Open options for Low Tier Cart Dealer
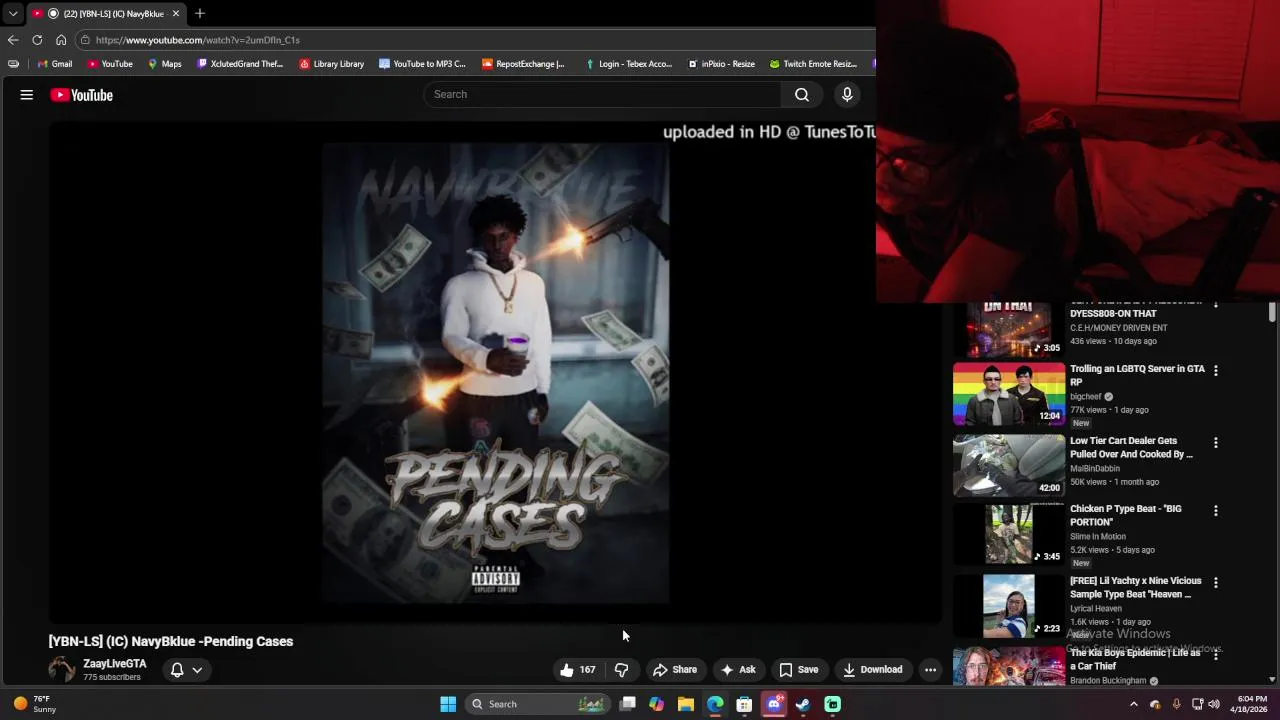 pyautogui.click(x=1216, y=442)
